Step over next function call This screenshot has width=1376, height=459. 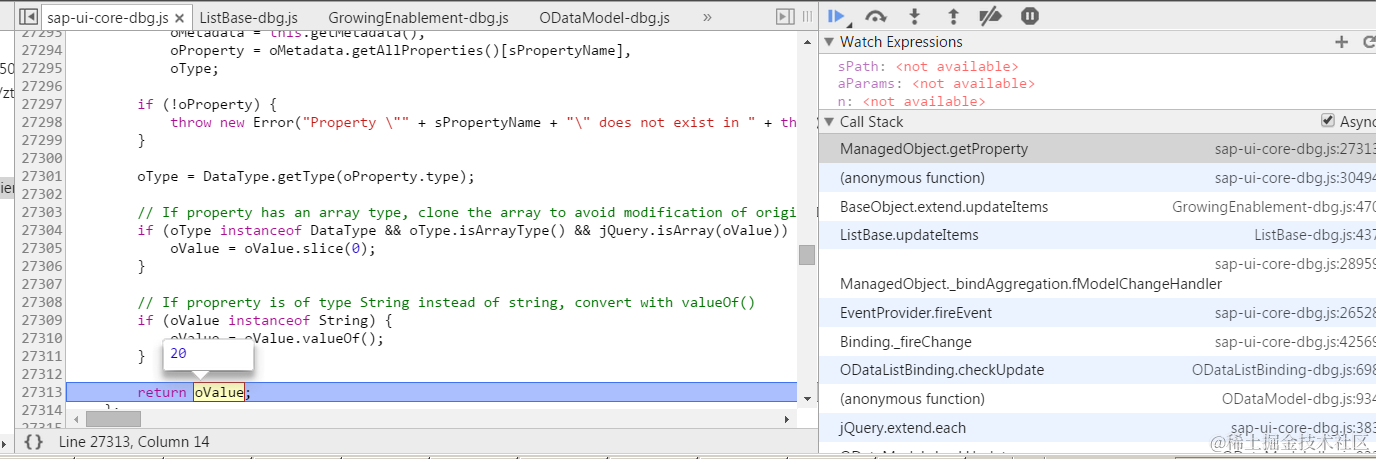[876, 16]
